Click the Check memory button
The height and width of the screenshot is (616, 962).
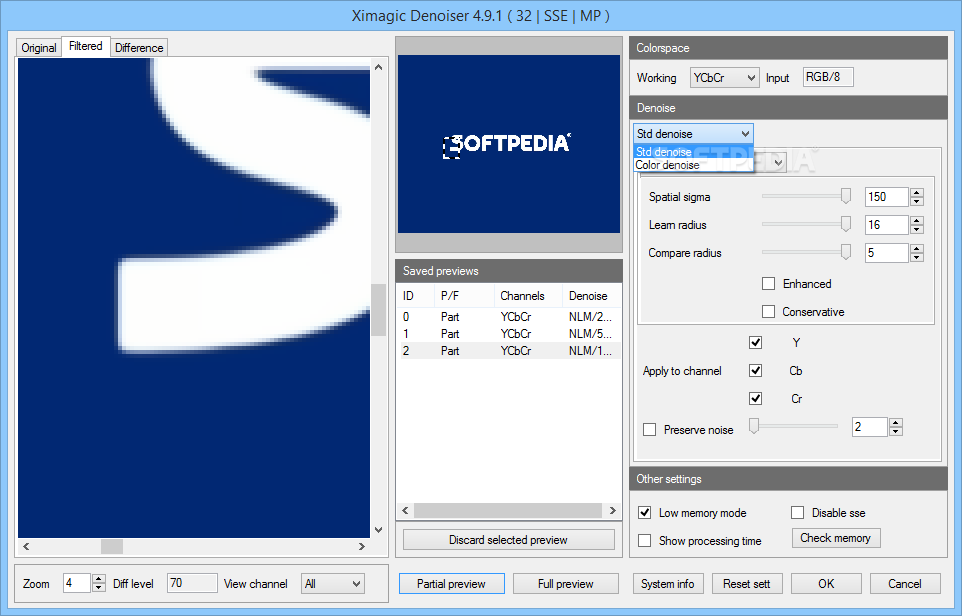tap(836, 538)
